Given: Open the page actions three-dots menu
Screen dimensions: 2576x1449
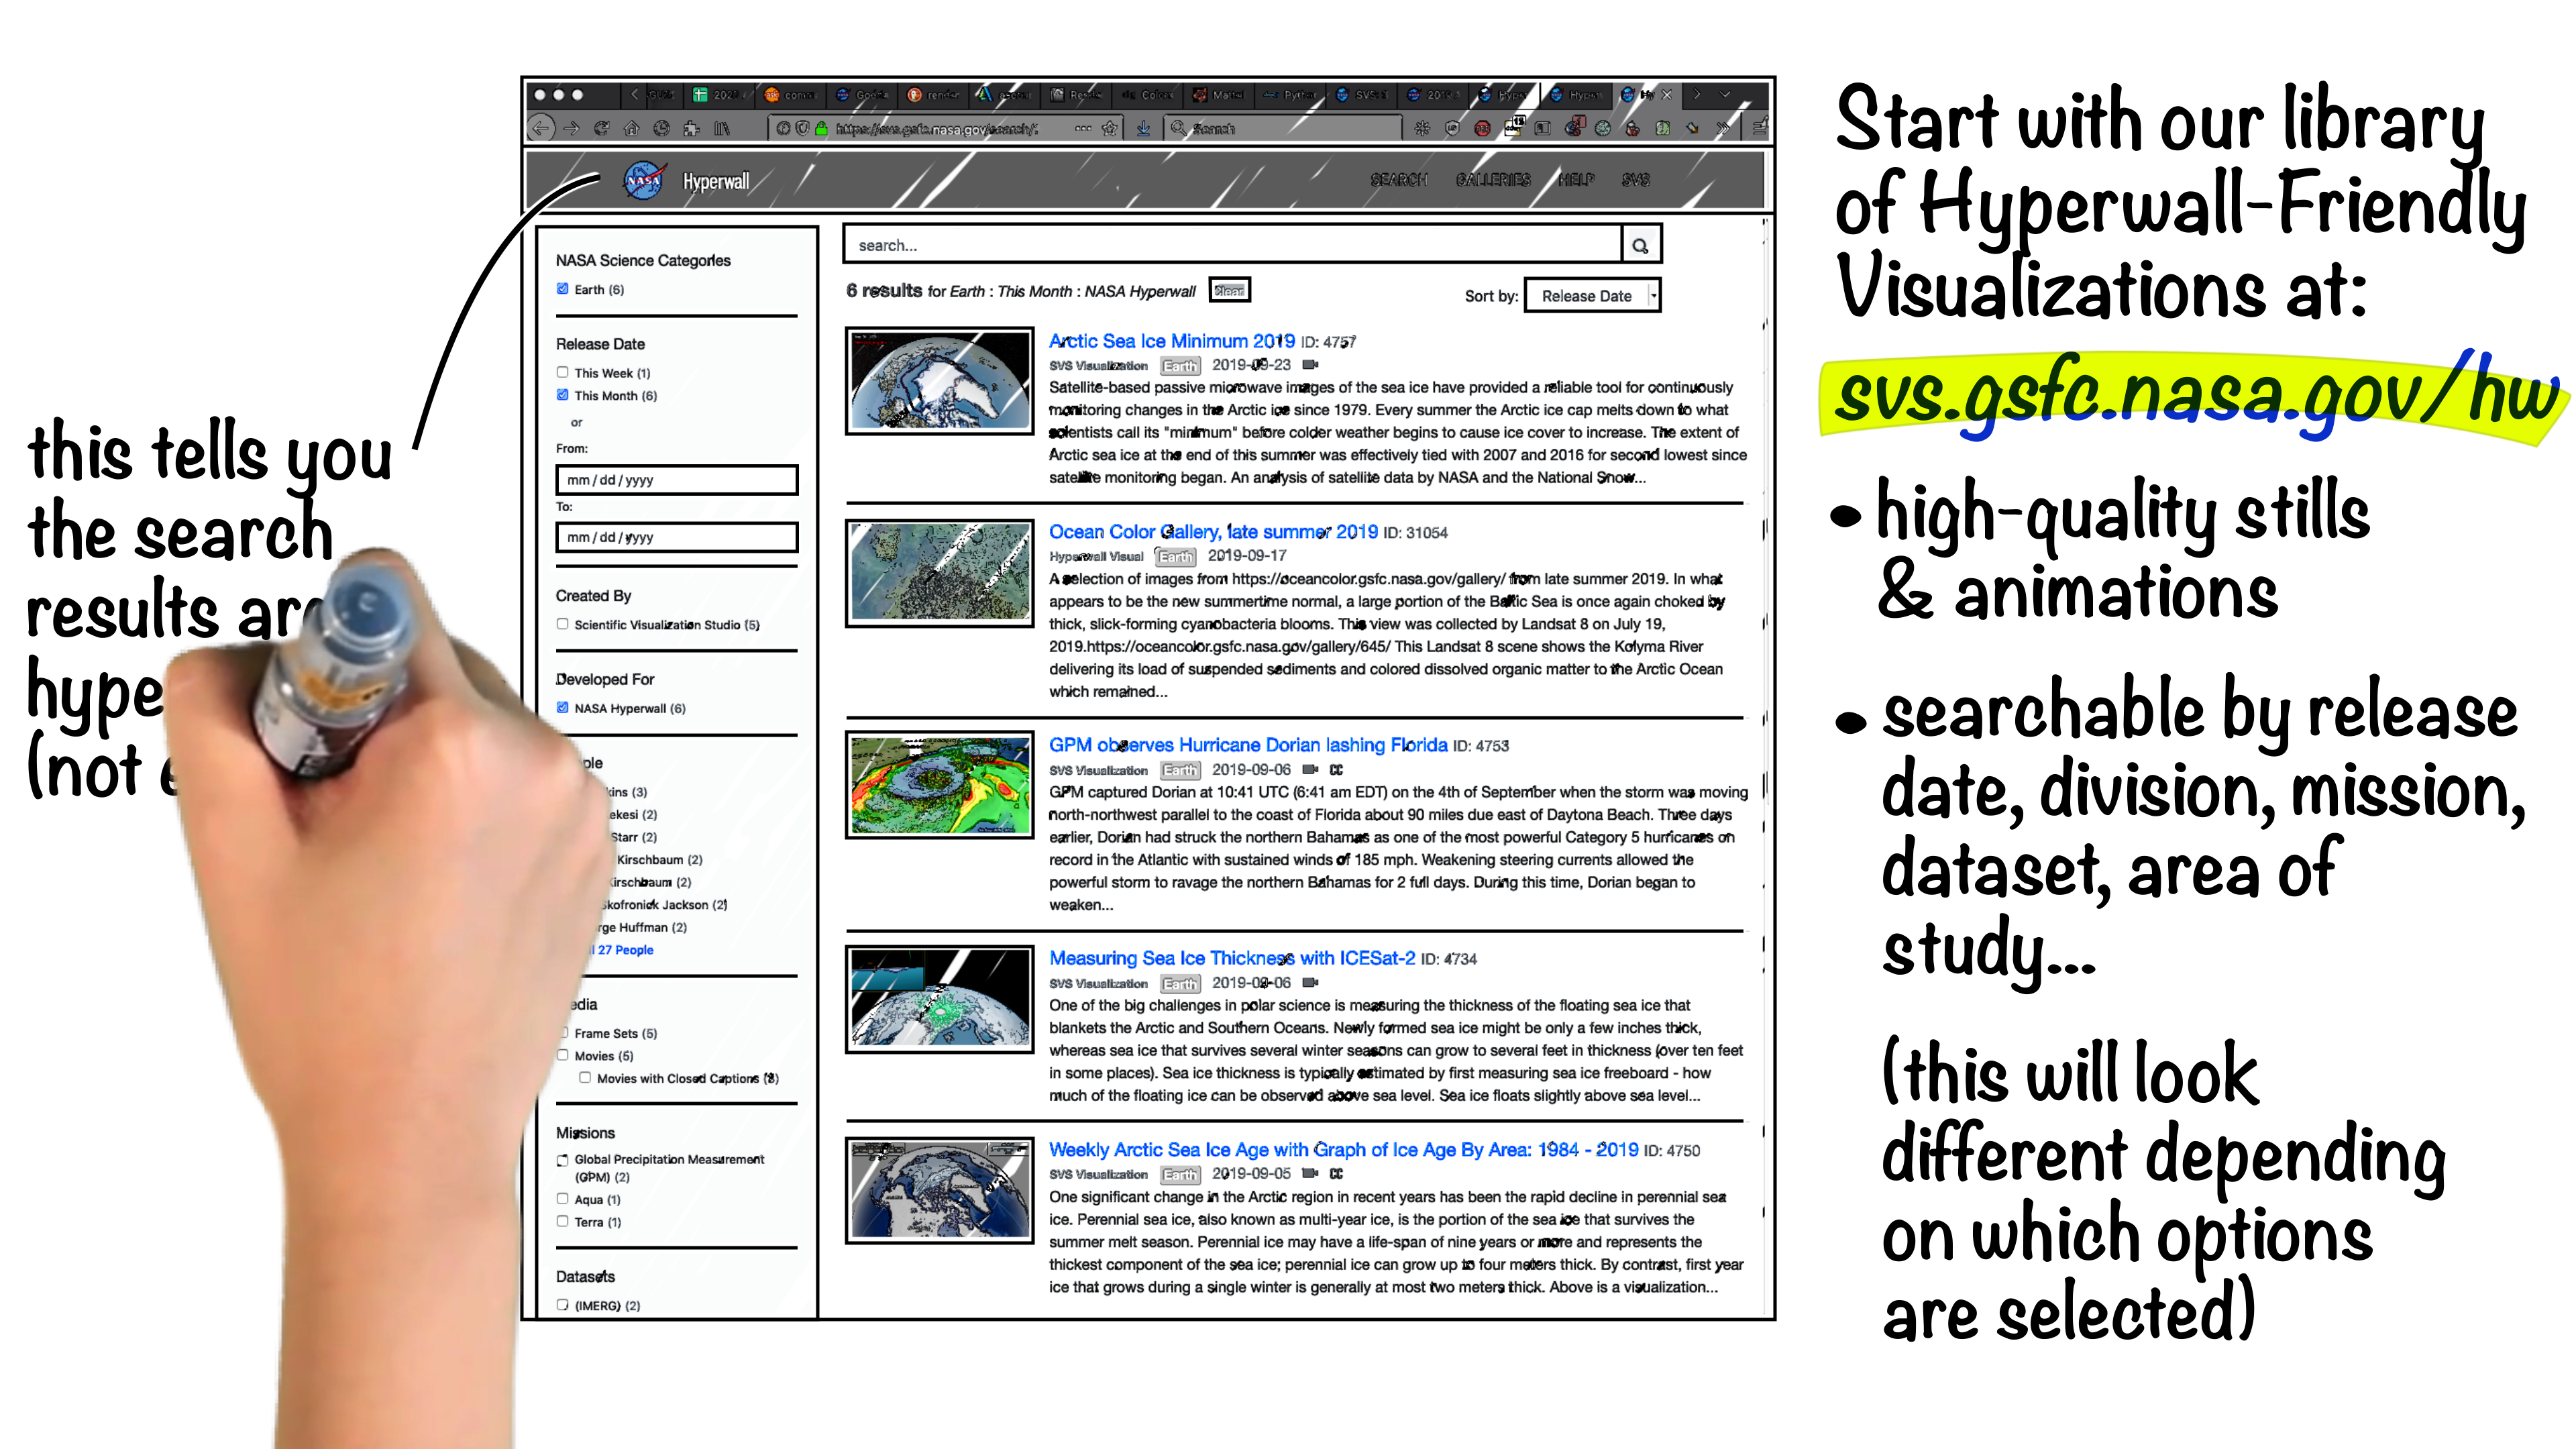Looking at the screenshot, I should pyautogui.click(x=1083, y=128).
